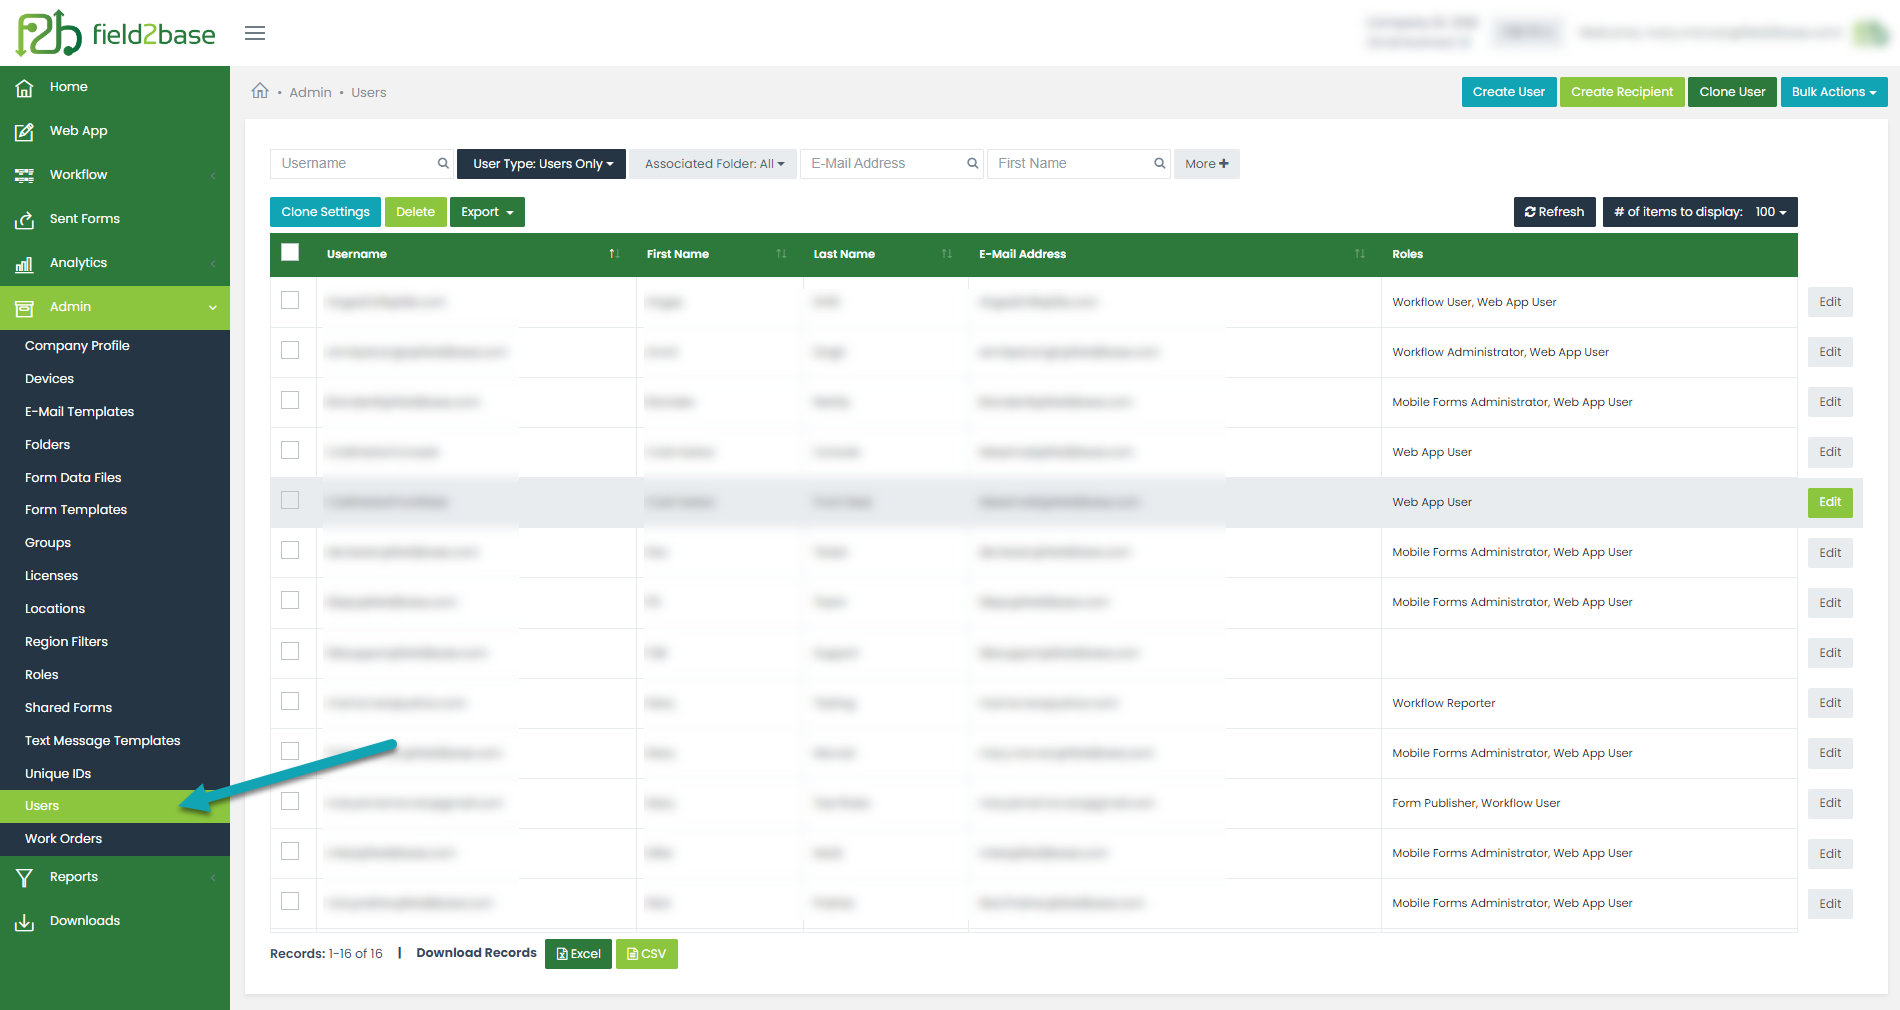
Task: Sort by E-Mail Address column arrows
Action: [1359, 254]
